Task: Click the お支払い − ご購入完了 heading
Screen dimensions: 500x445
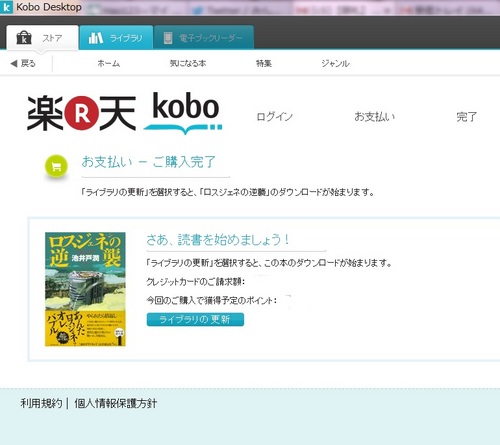Action: click(149, 162)
